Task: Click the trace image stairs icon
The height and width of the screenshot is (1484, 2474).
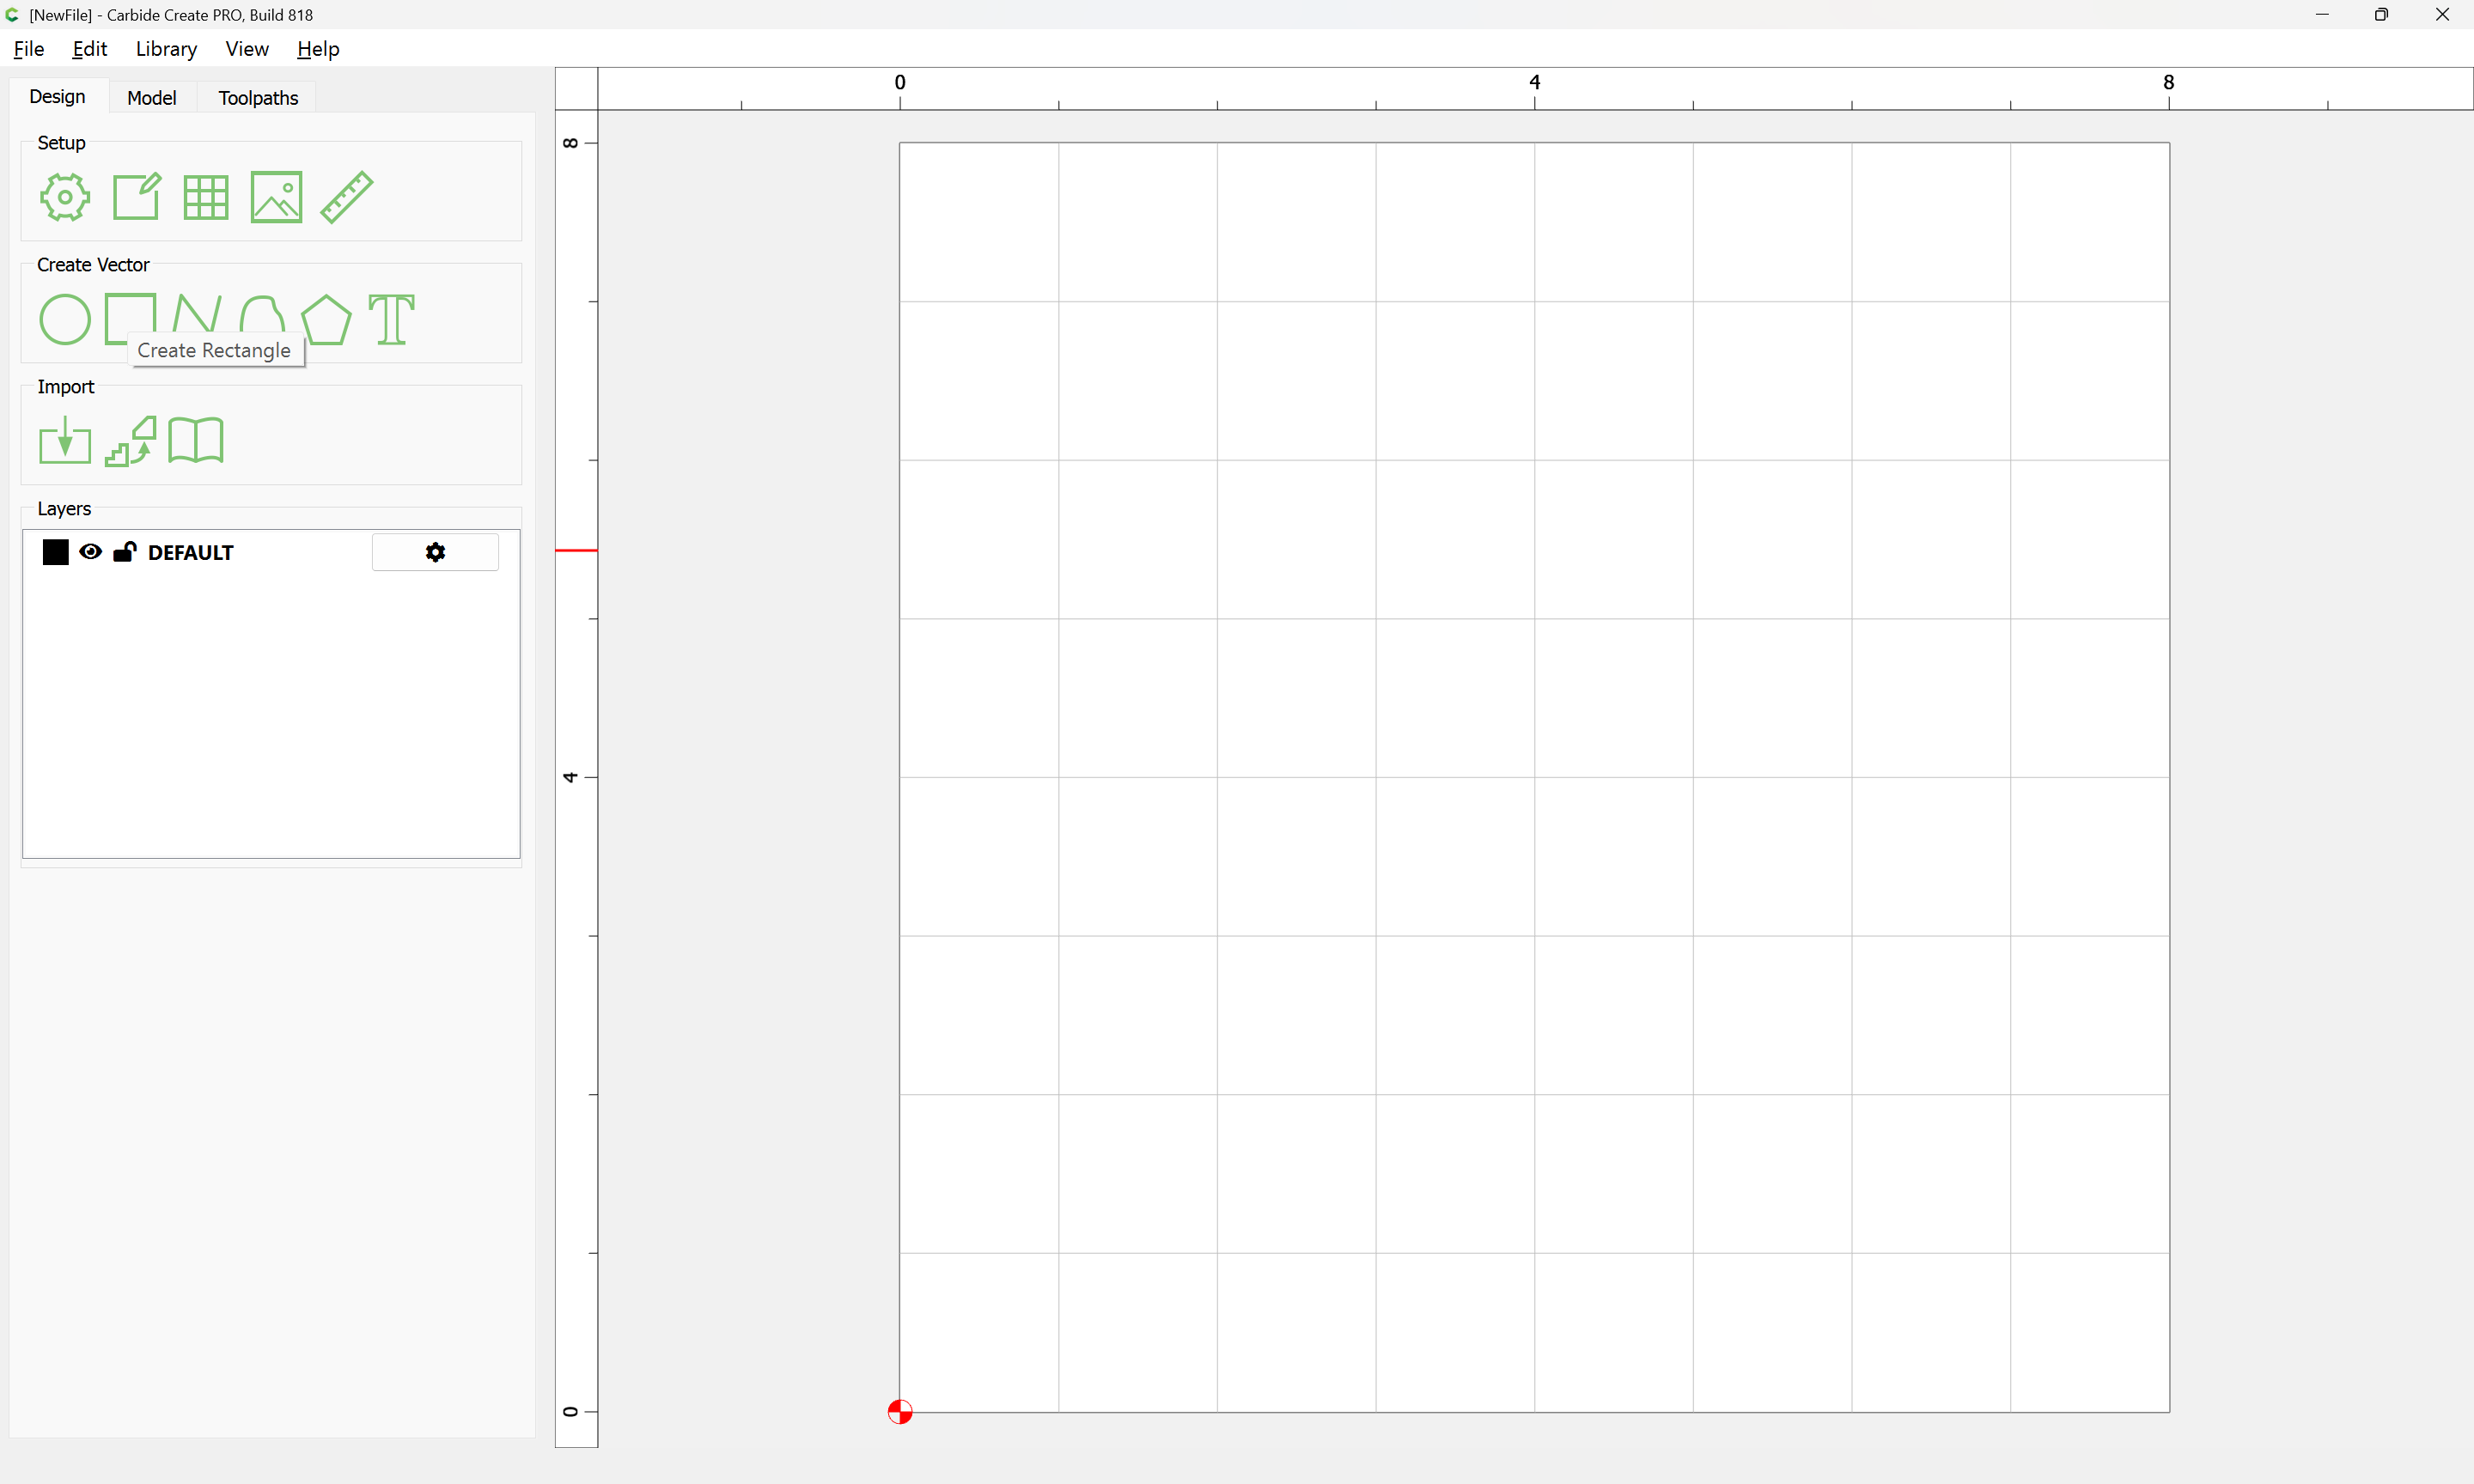Action: pyautogui.click(x=131, y=441)
